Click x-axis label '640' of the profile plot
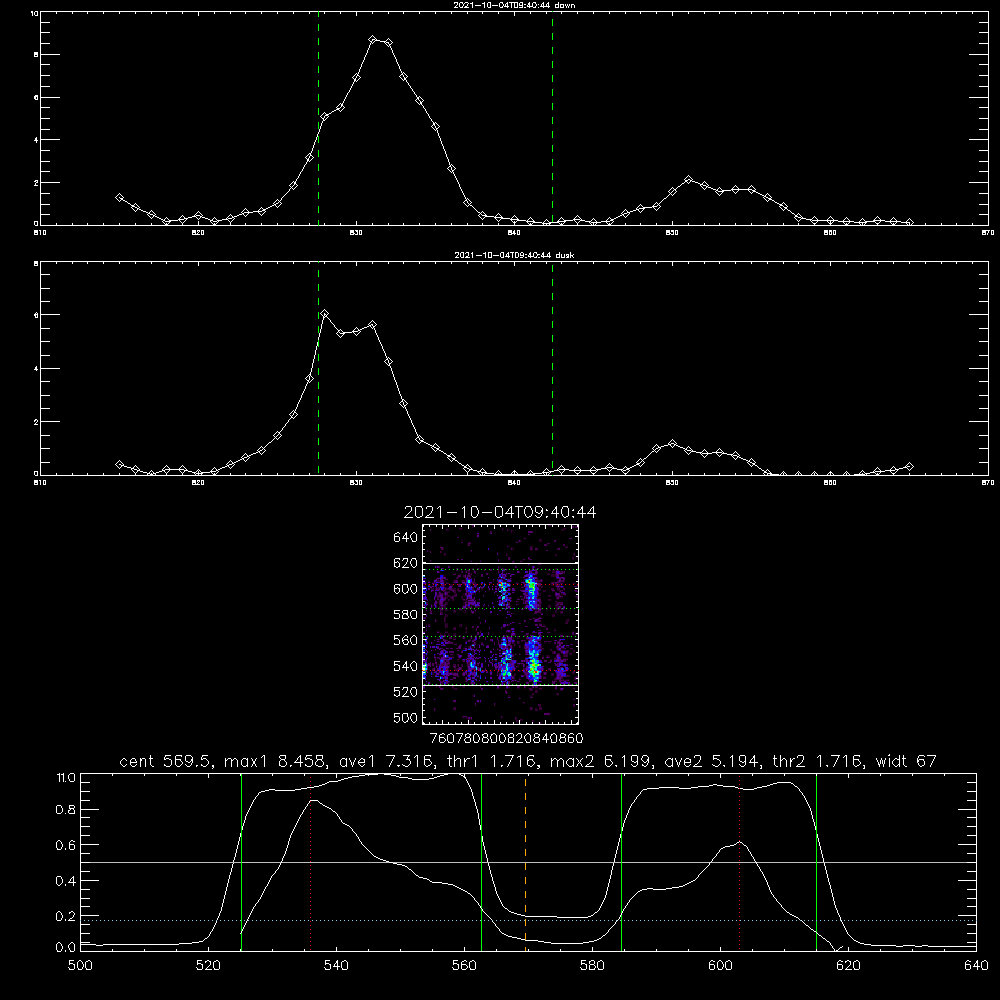Viewport: 1000px width, 1000px height. 976,966
